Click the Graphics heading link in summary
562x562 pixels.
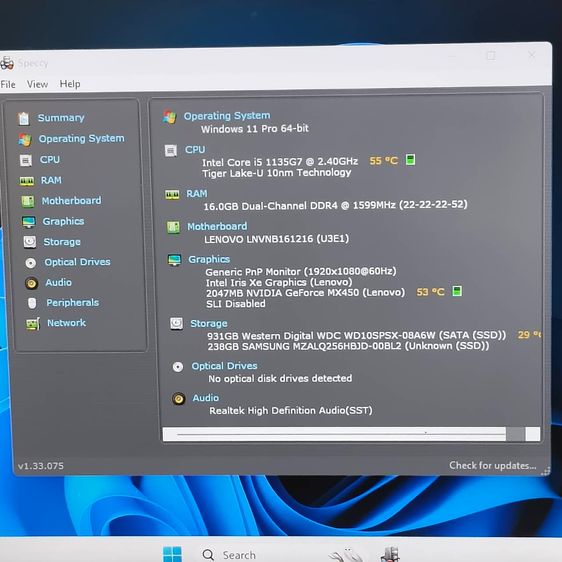pos(209,259)
